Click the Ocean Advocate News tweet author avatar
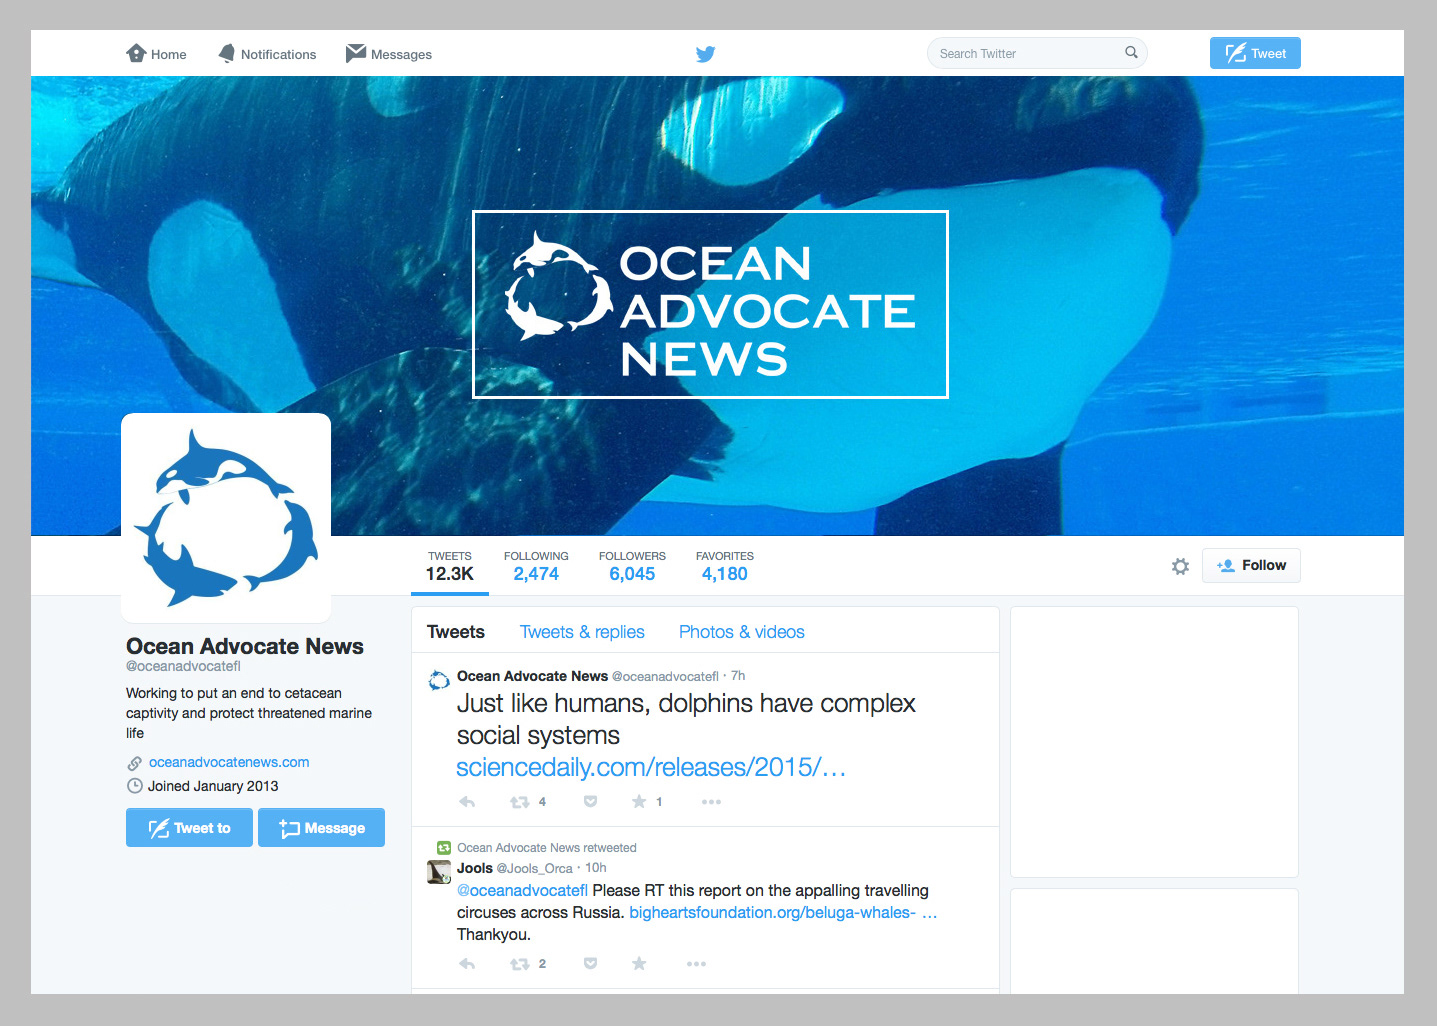 (x=439, y=681)
